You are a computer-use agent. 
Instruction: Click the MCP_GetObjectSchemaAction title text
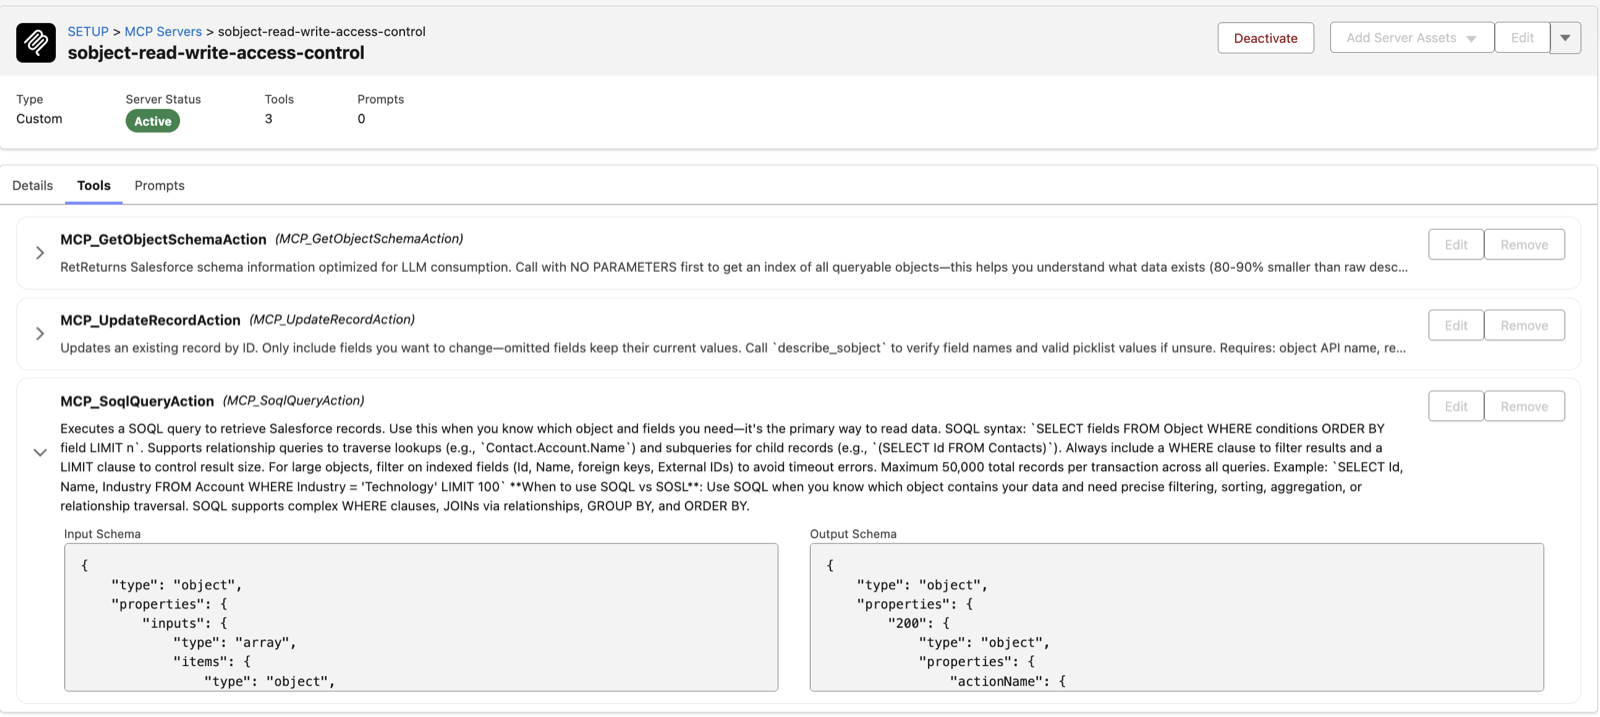(x=163, y=239)
